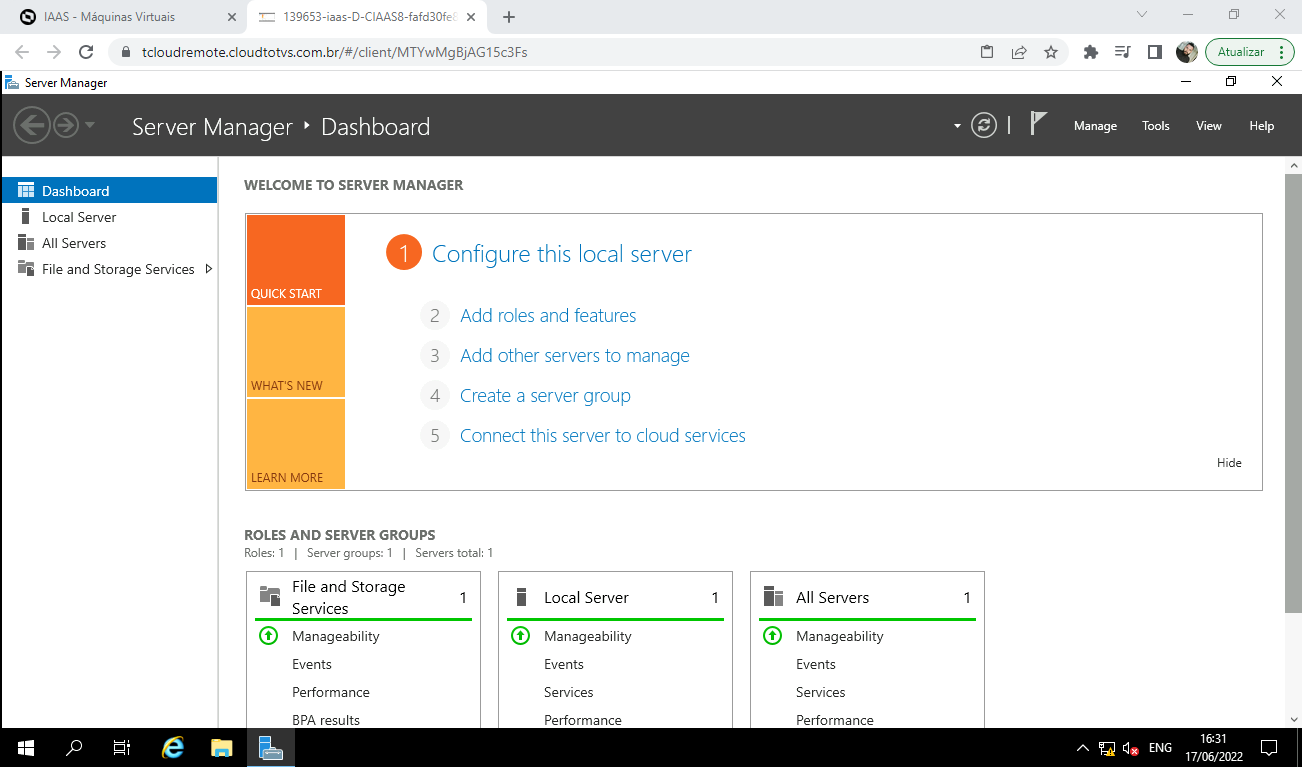Click Events in Local Server tile

click(x=564, y=664)
